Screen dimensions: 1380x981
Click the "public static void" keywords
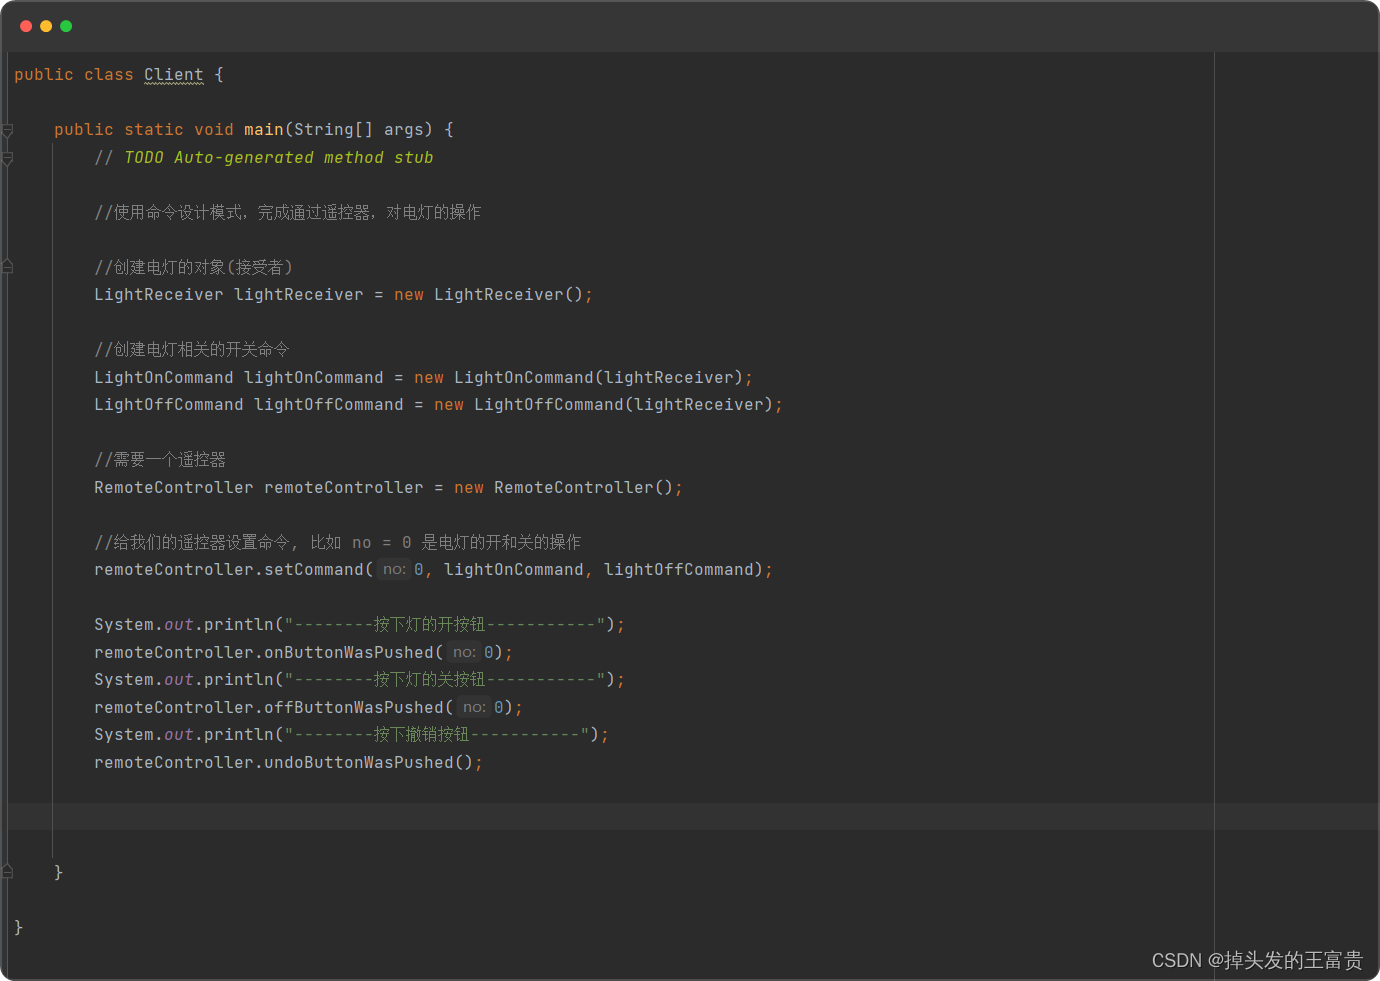[x=144, y=130]
